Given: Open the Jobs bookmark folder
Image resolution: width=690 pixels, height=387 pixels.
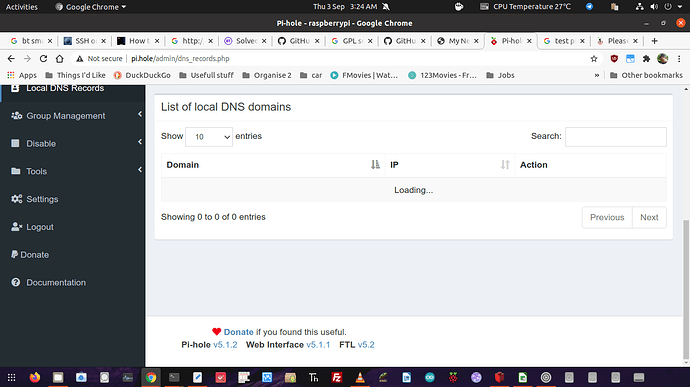Looking at the screenshot, I should [500, 75].
